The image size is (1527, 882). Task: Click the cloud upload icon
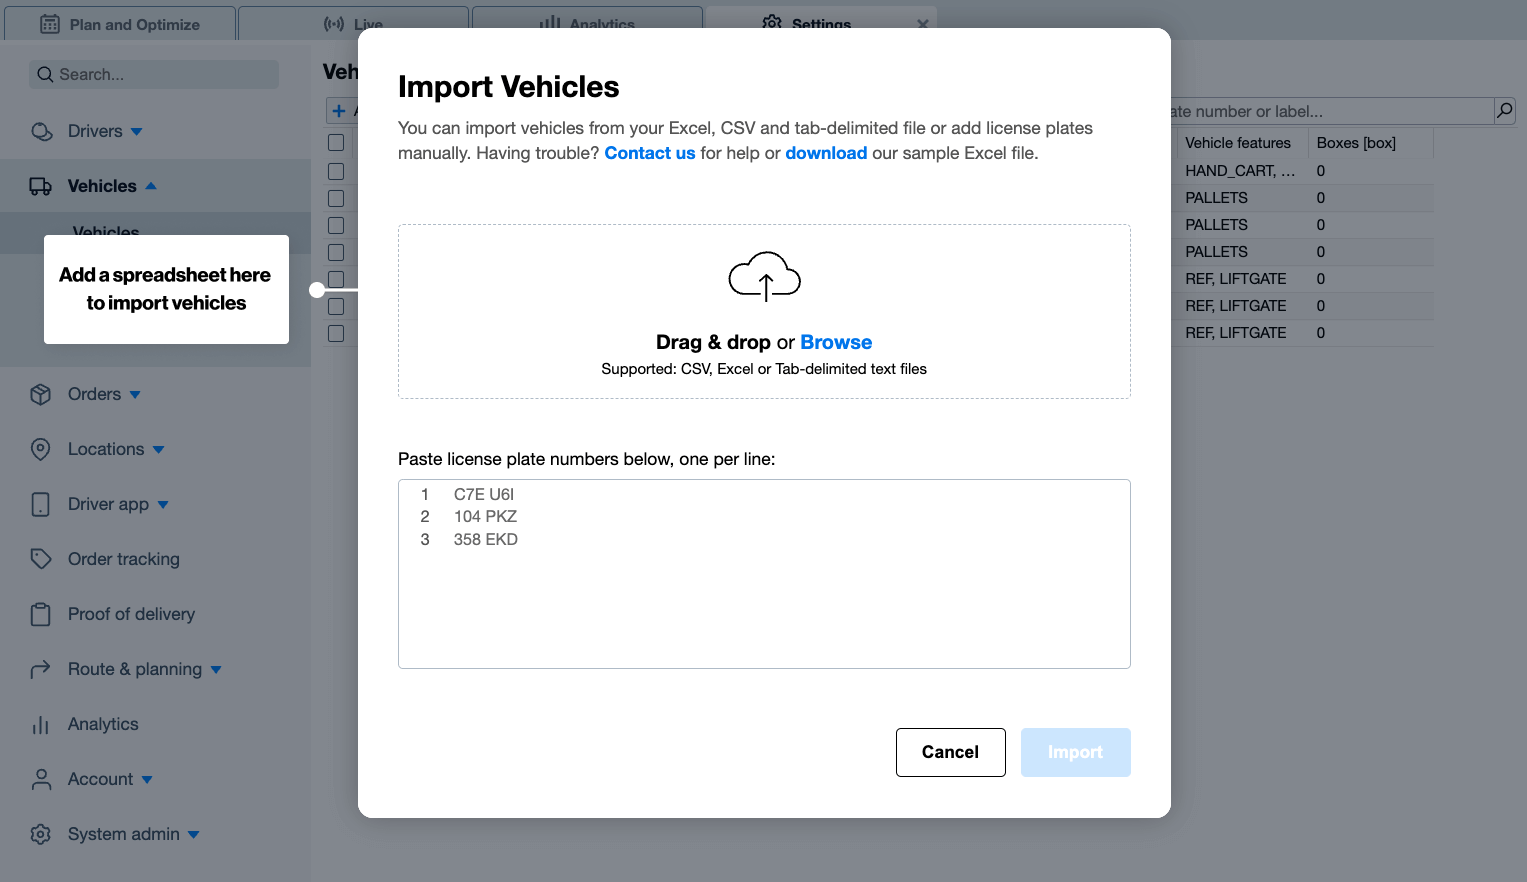(x=764, y=276)
